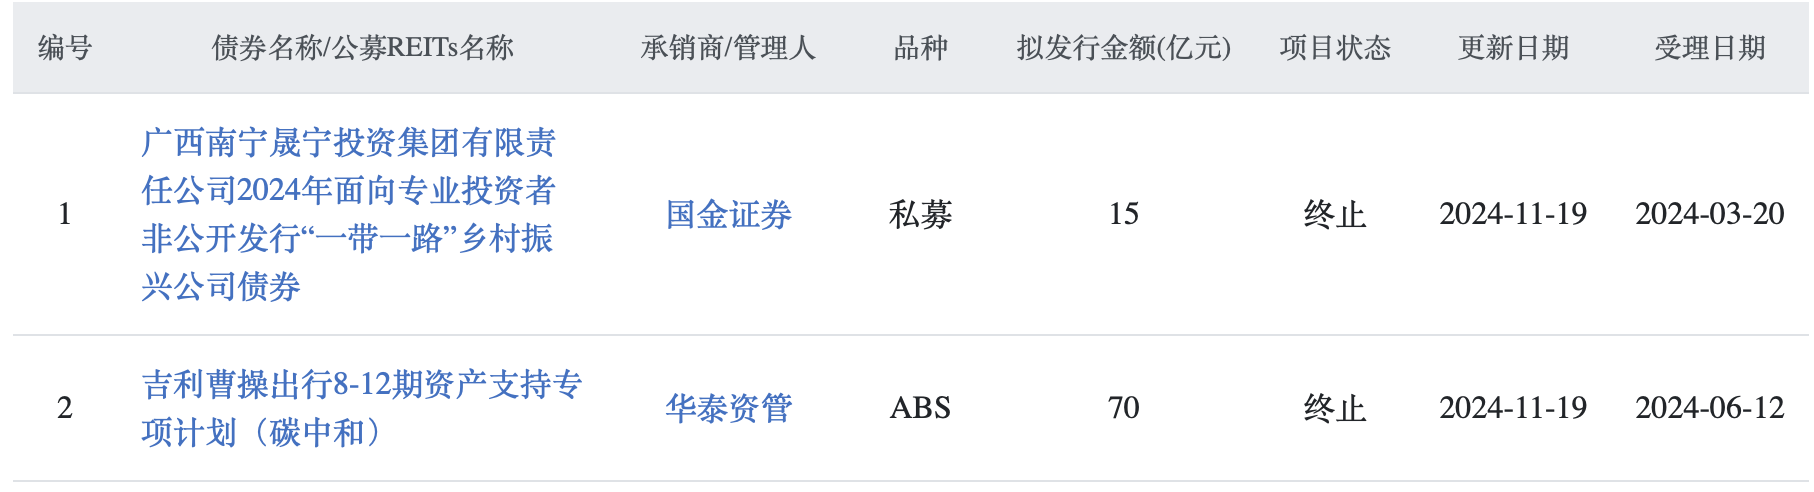Viewport: 1814px width, 492px height.
Task: Select the 项目状态 column header
Action: (x=1335, y=48)
